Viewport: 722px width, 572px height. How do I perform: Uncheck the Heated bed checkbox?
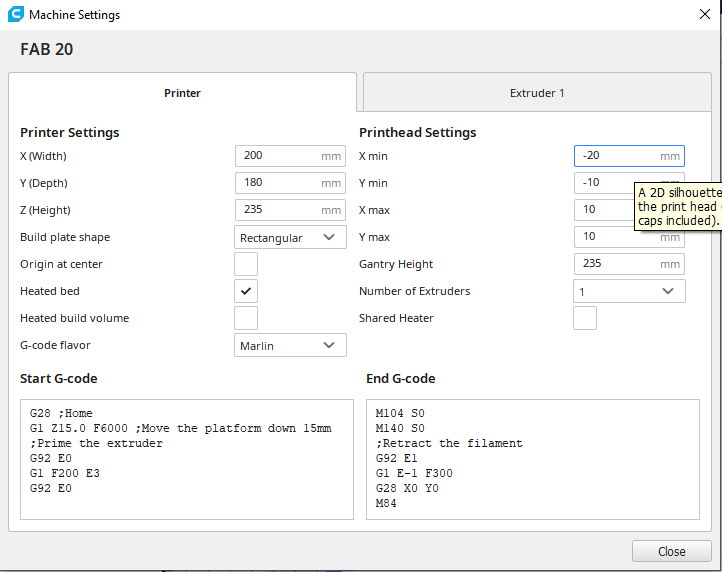pos(246,291)
